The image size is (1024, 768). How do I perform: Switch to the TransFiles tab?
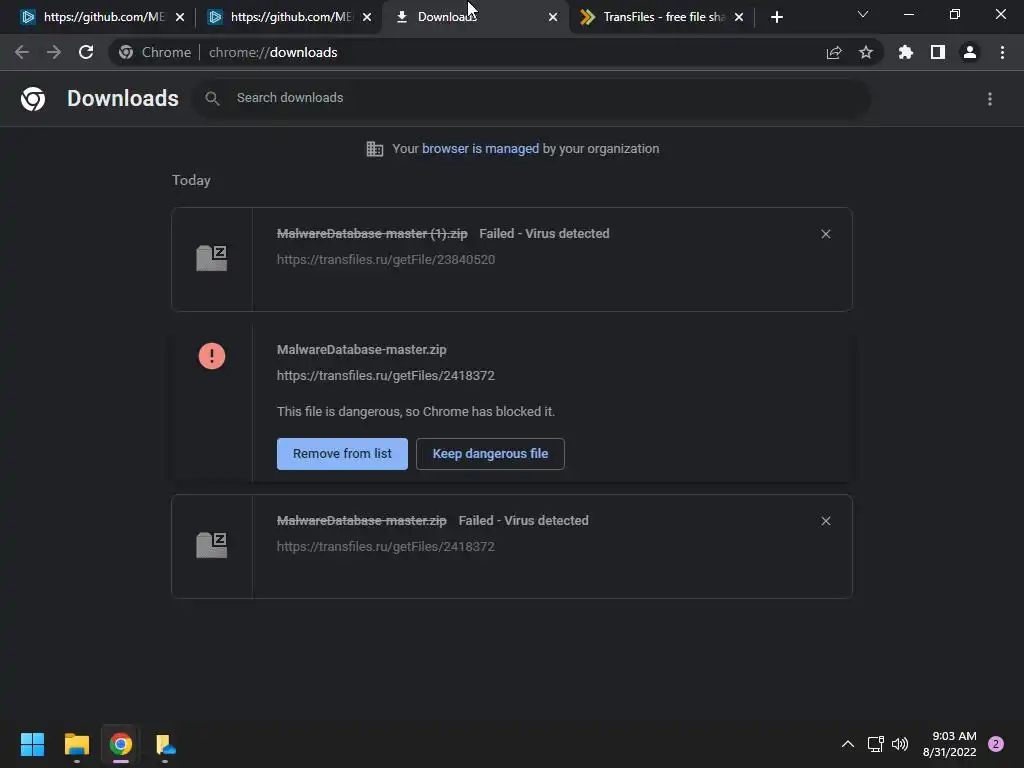pyautogui.click(x=662, y=17)
